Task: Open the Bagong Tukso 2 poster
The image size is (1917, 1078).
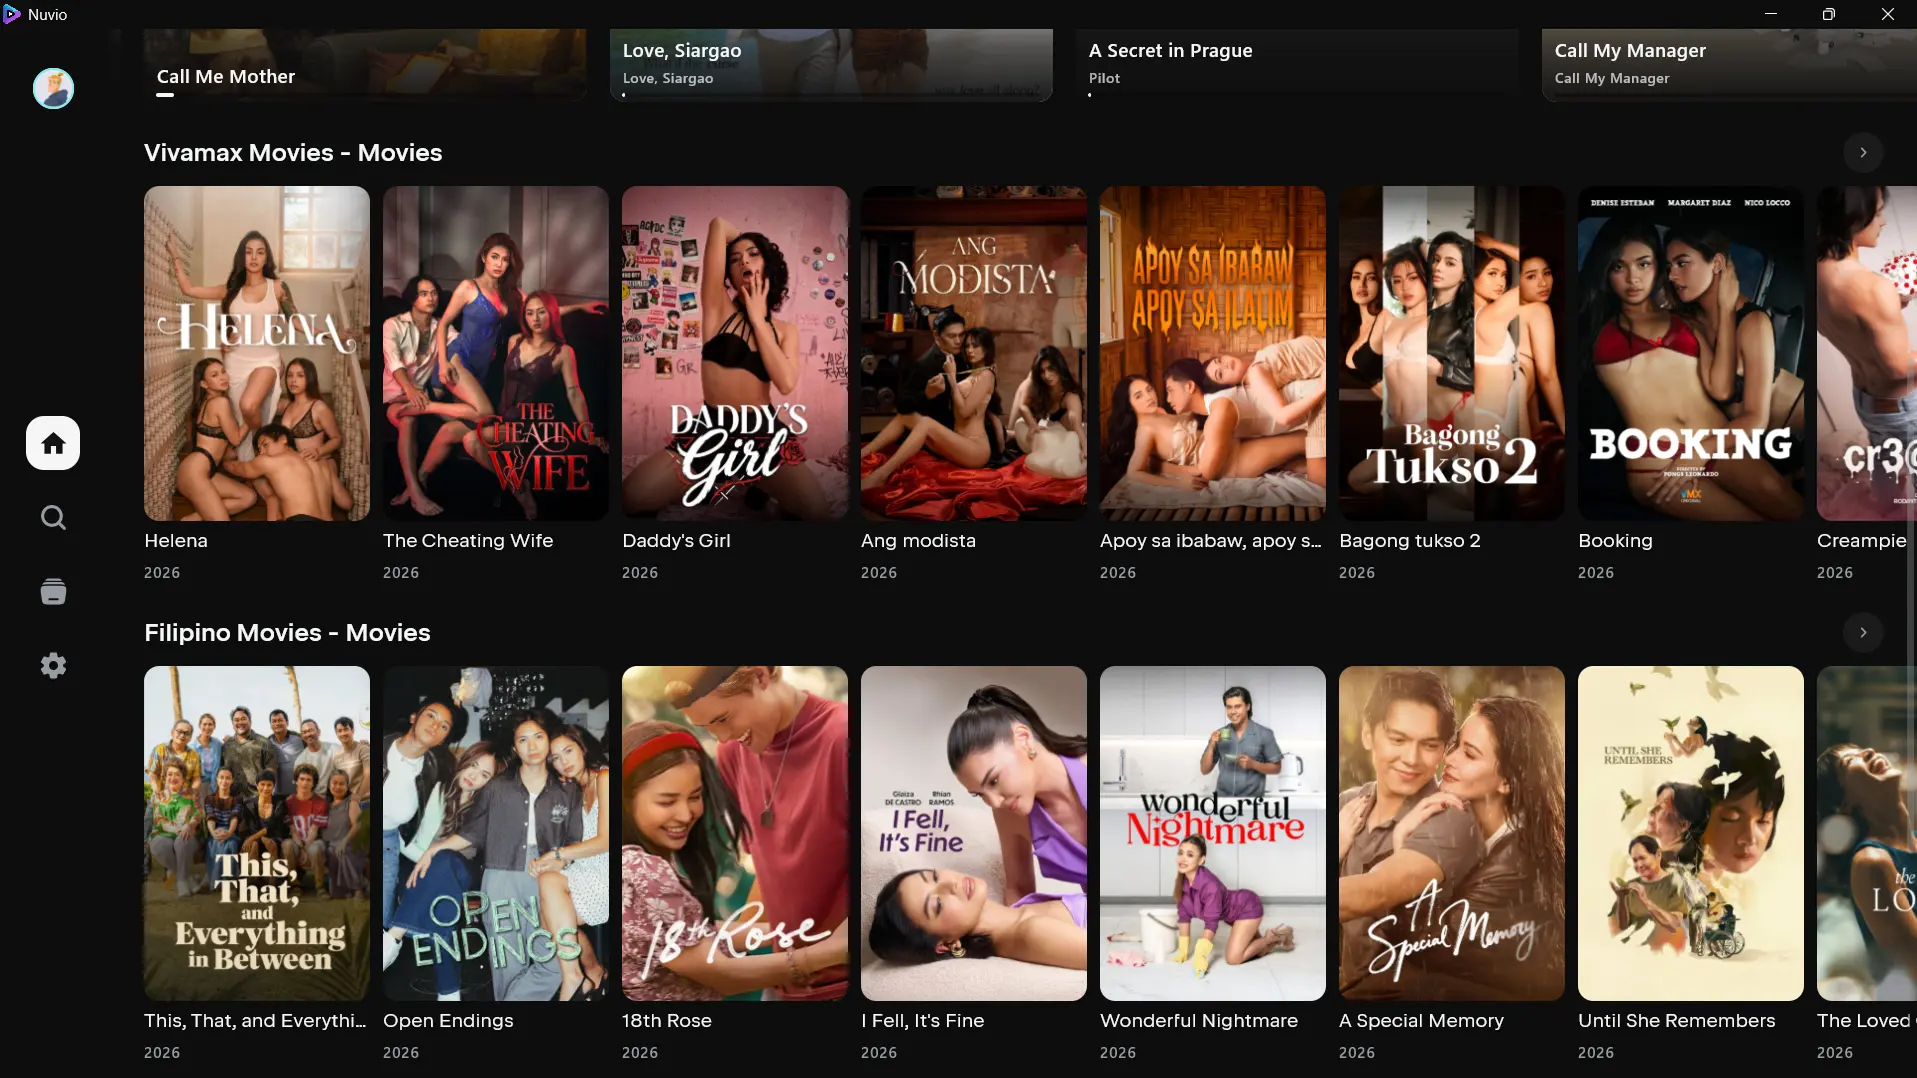Action: click(x=1452, y=353)
